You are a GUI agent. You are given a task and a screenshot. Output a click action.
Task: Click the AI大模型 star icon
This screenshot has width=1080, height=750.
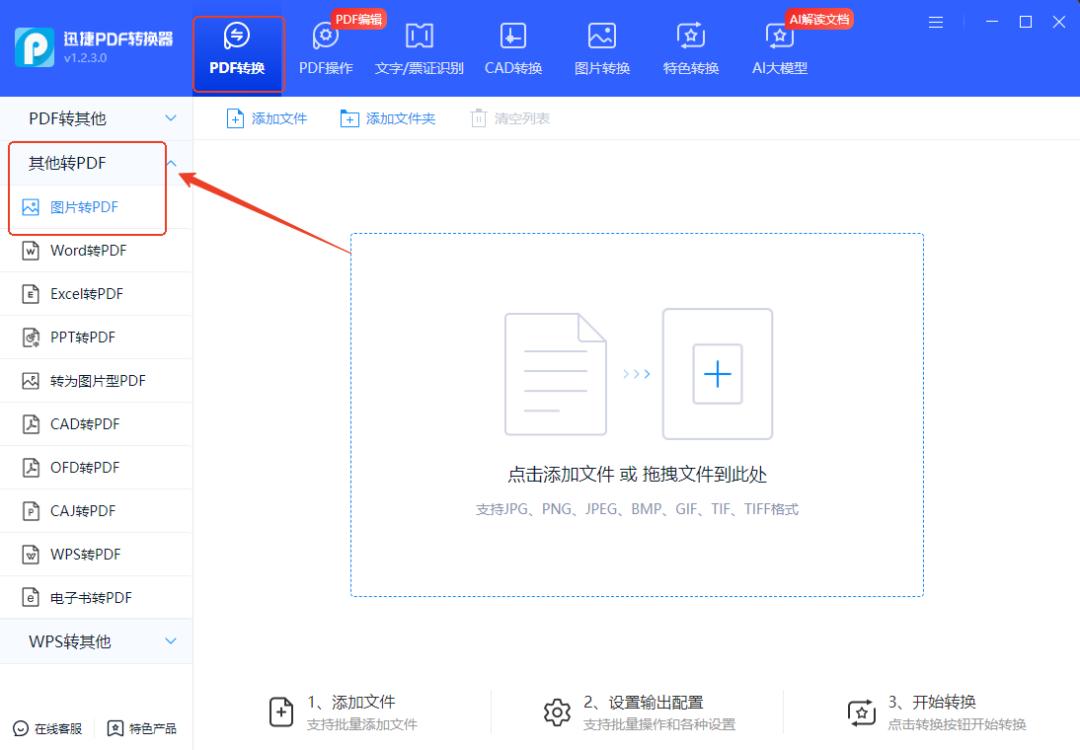pos(779,36)
